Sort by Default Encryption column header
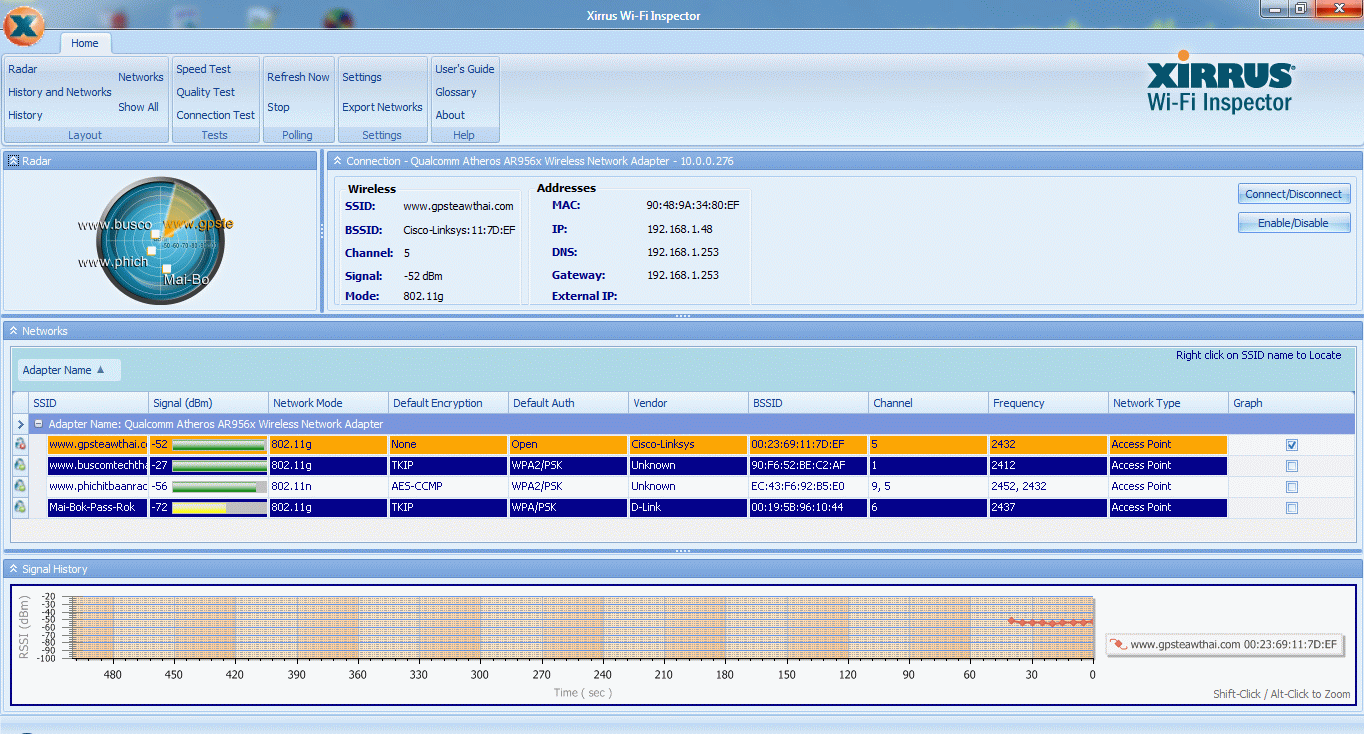The height and width of the screenshot is (734, 1364). pos(449,403)
